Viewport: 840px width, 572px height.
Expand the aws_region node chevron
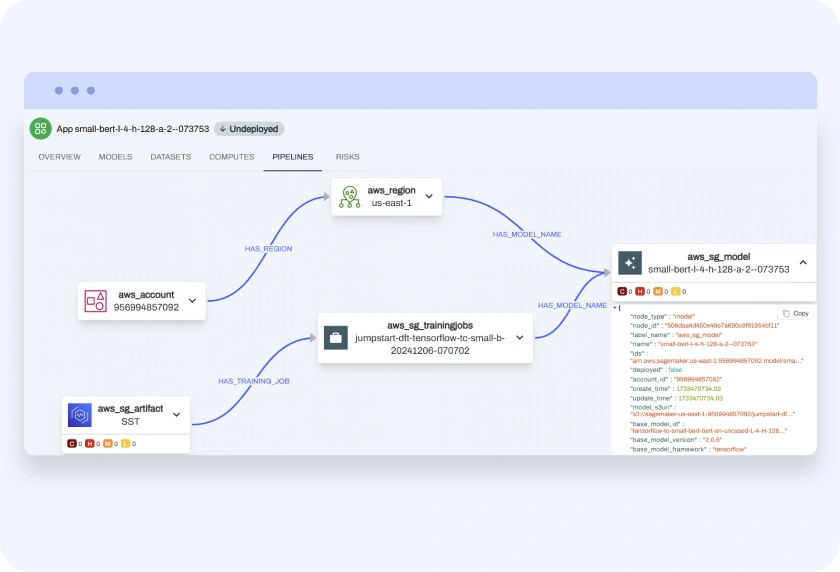click(x=429, y=196)
